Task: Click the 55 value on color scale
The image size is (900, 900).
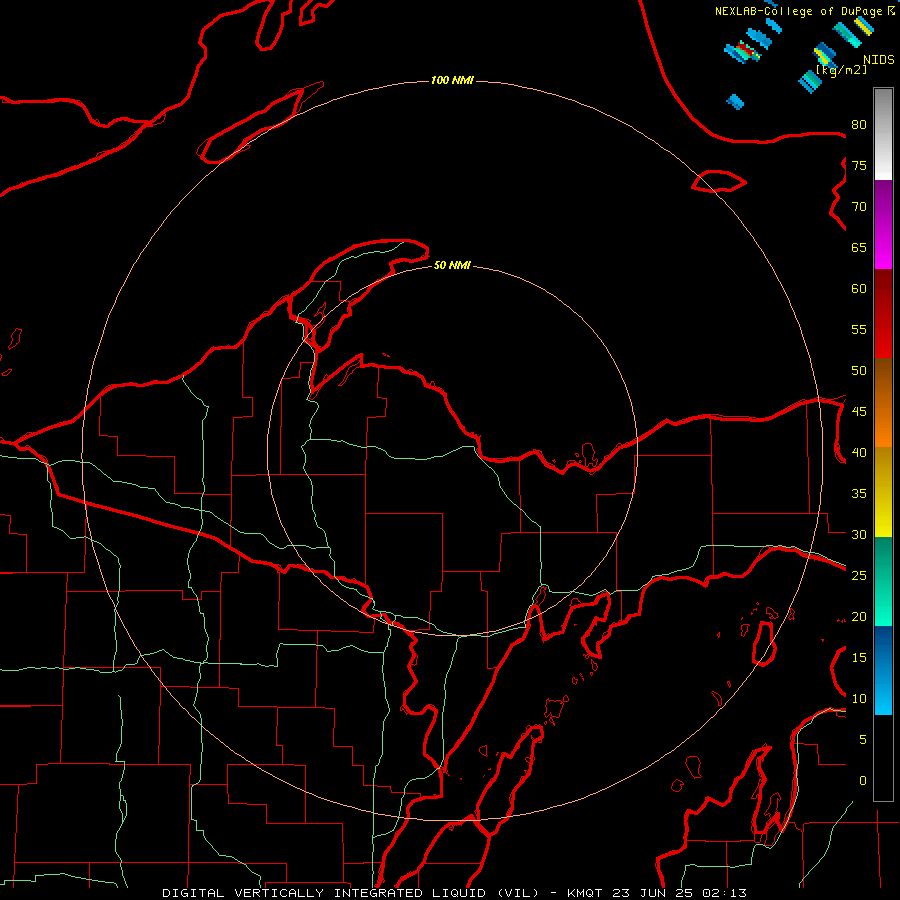Action: click(x=859, y=329)
